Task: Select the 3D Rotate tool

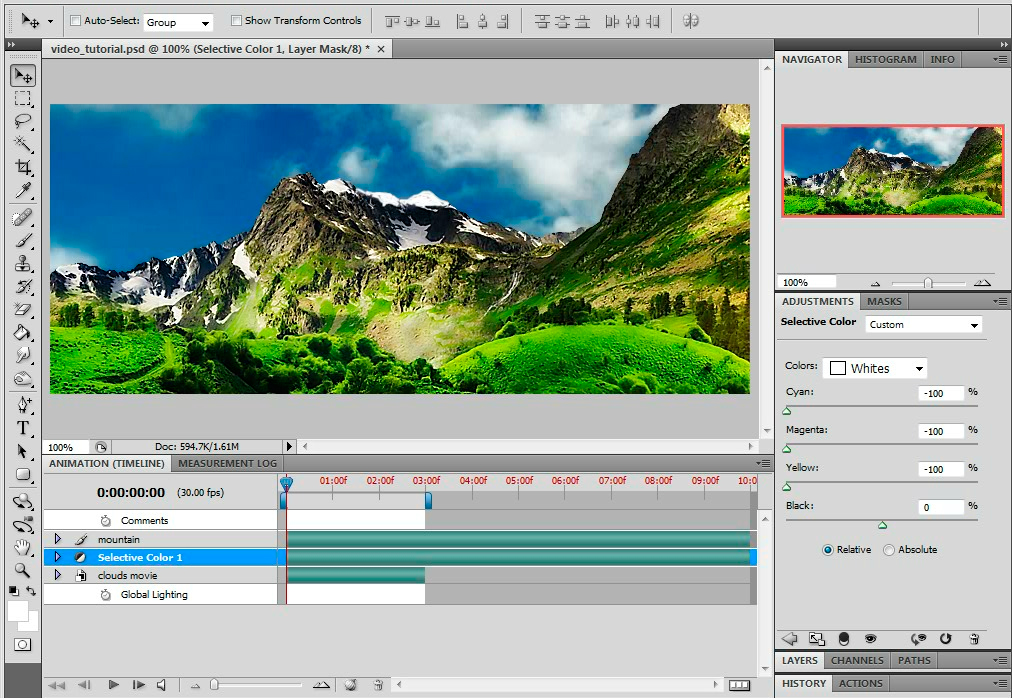Action: [x=23, y=502]
